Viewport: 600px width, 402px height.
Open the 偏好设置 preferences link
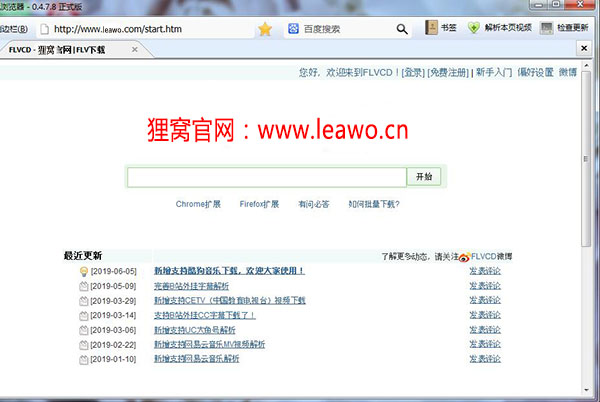click(535, 72)
